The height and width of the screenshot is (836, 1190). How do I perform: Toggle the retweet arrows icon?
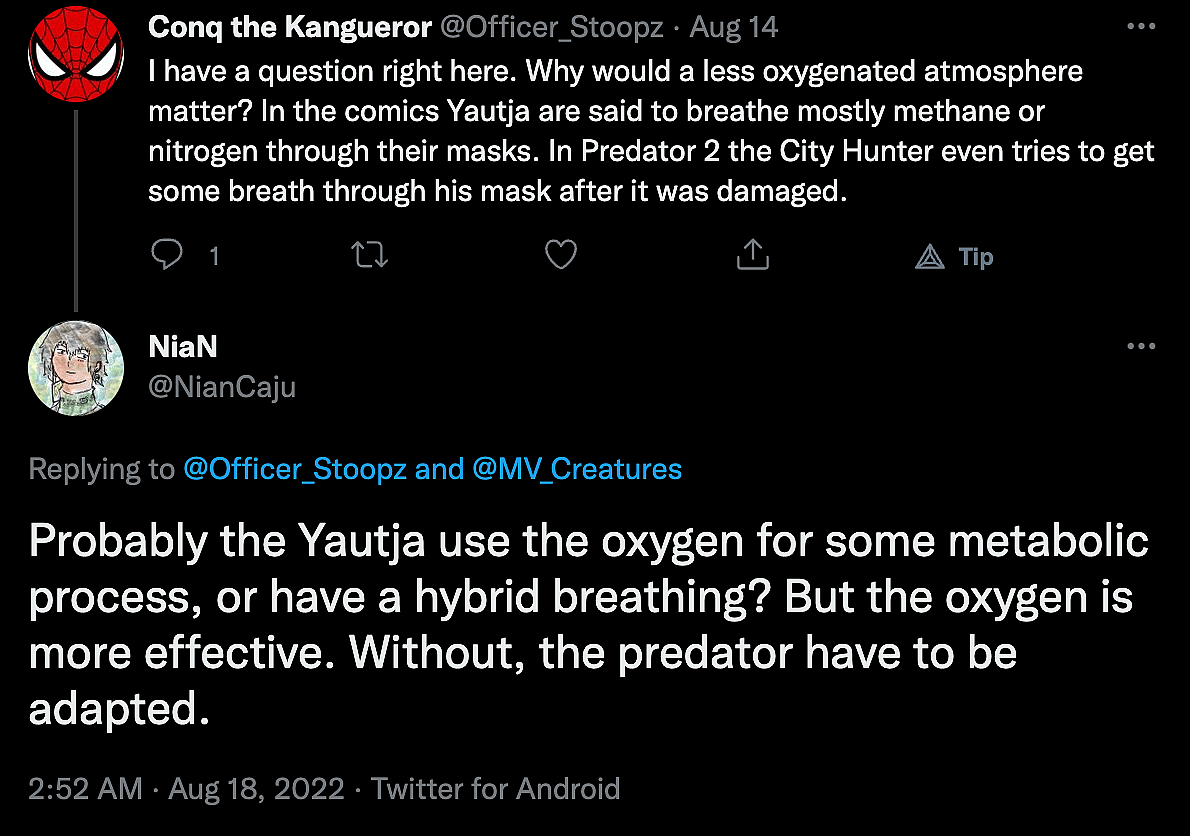click(371, 256)
